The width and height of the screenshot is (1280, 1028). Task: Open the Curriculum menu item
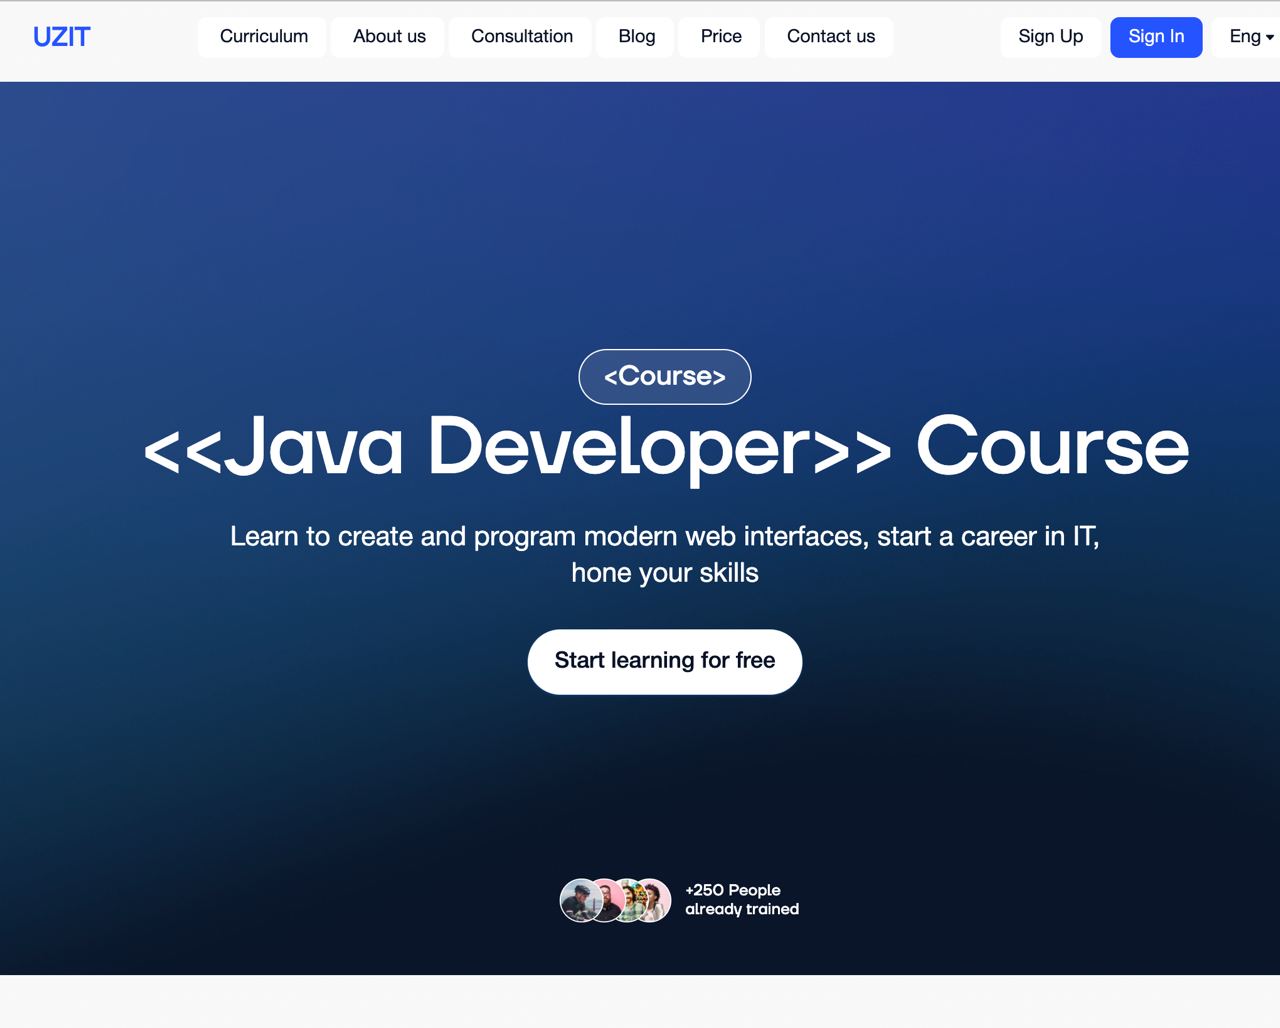263,37
